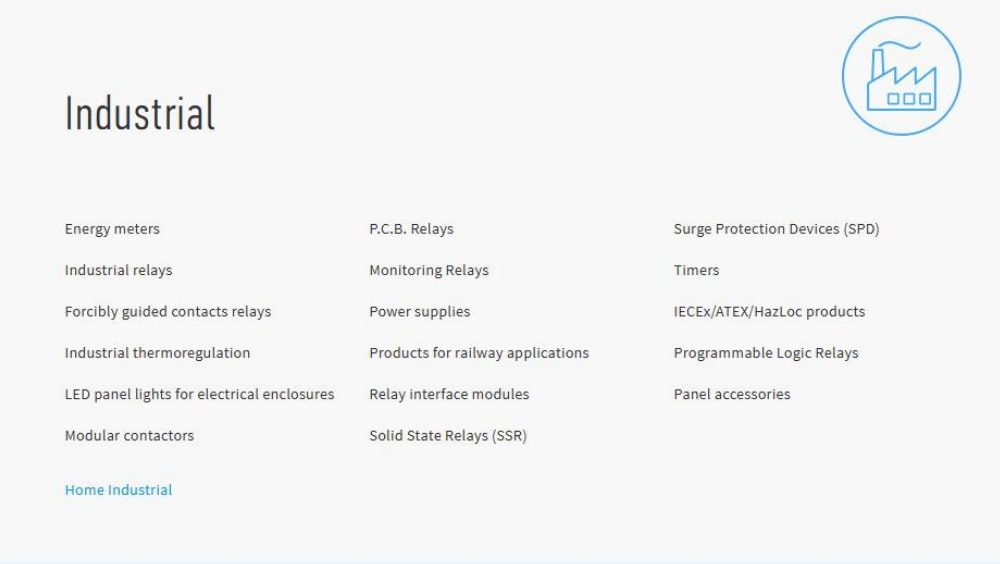
Task: Open Forcibly guided contacts relays
Action: pyautogui.click(x=168, y=311)
